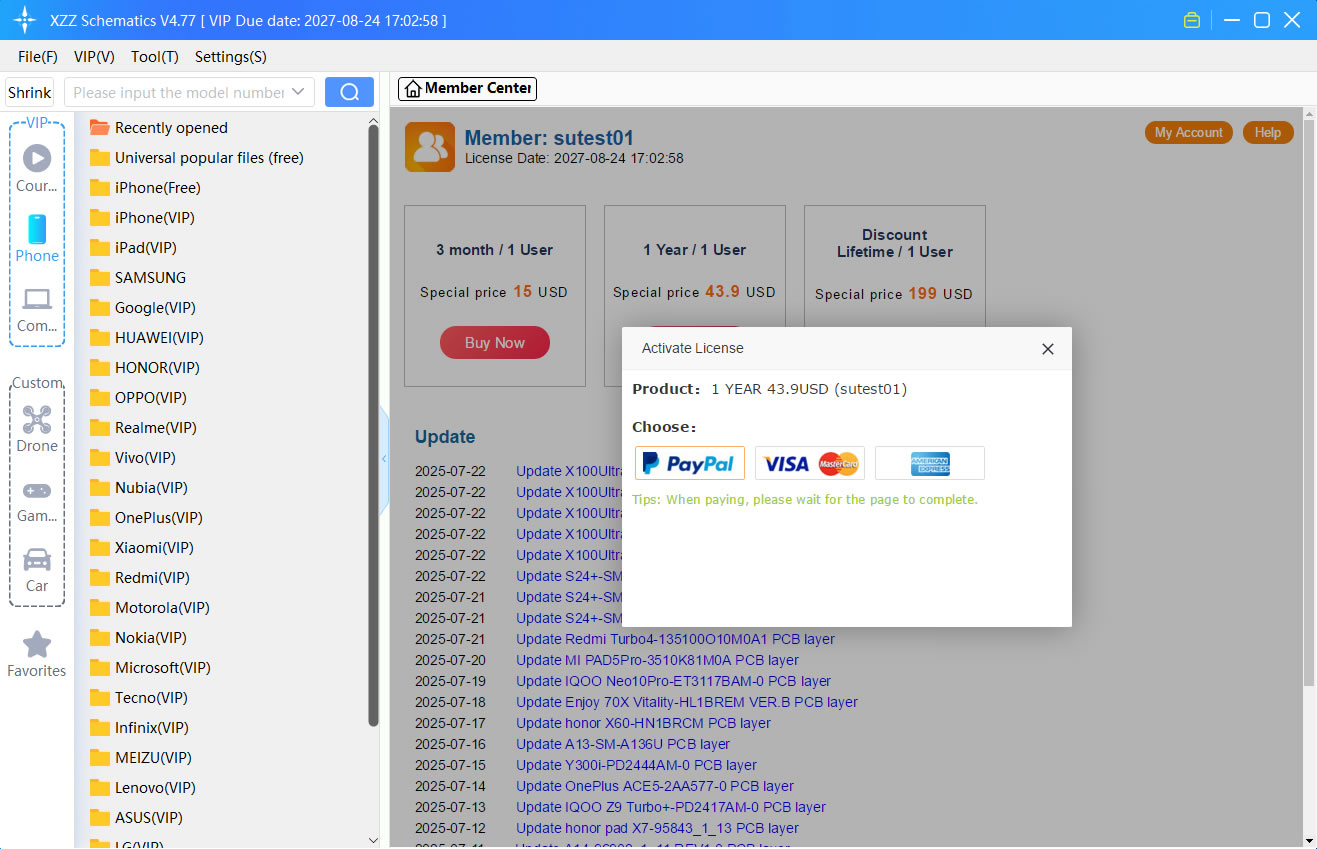The width and height of the screenshot is (1317, 849).
Task: Open the ASUS(VIP) folder
Action: point(136,818)
